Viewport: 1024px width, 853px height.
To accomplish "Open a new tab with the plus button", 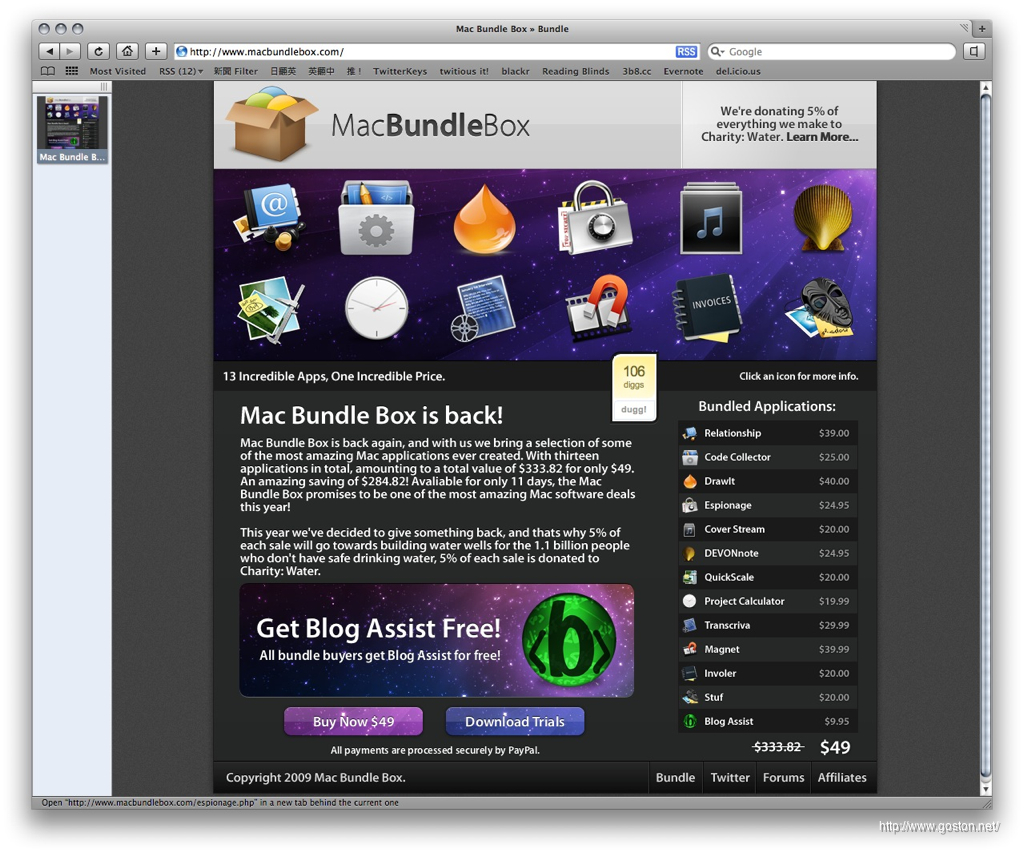I will pyautogui.click(x=982, y=28).
